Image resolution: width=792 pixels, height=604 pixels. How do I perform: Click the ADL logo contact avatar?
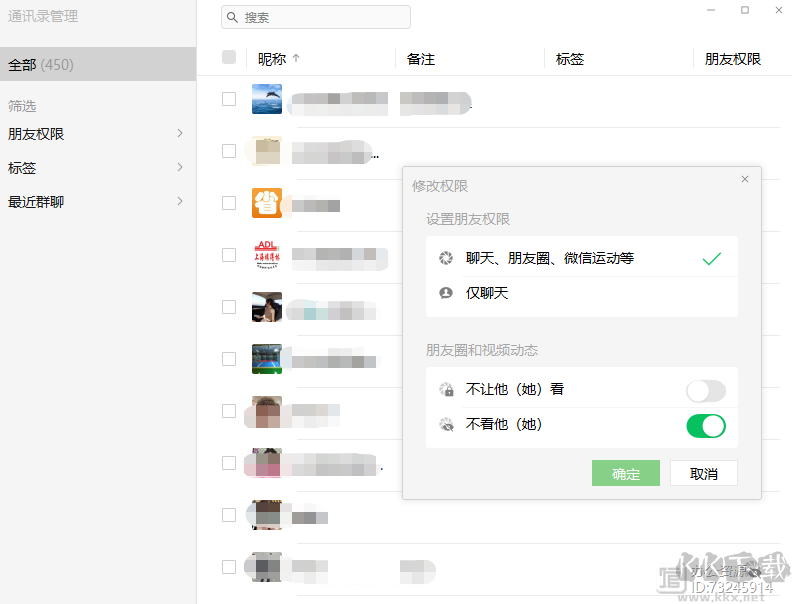(267, 255)
